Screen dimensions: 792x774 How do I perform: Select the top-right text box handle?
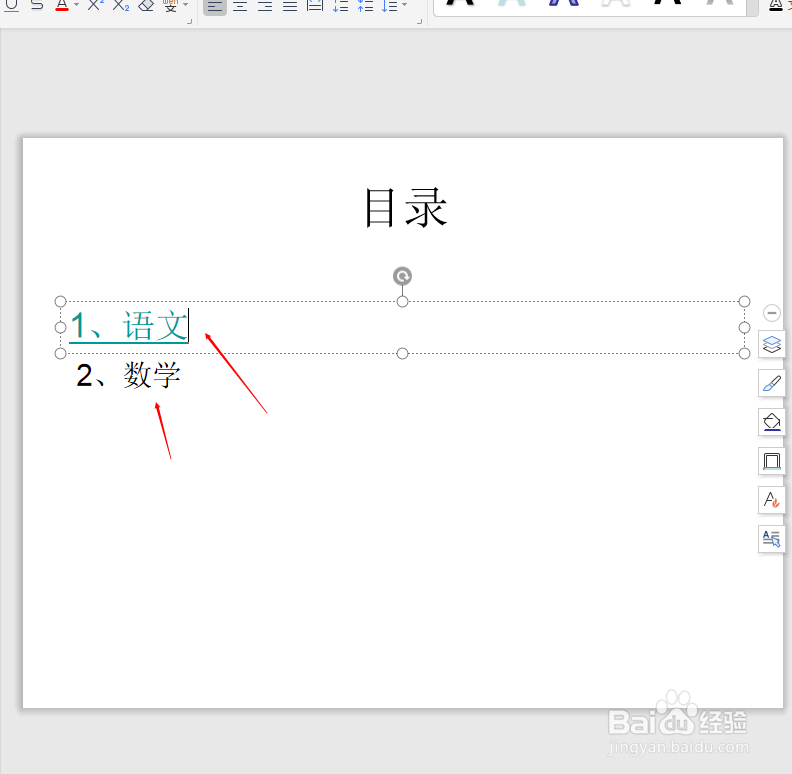coord(744,302)
